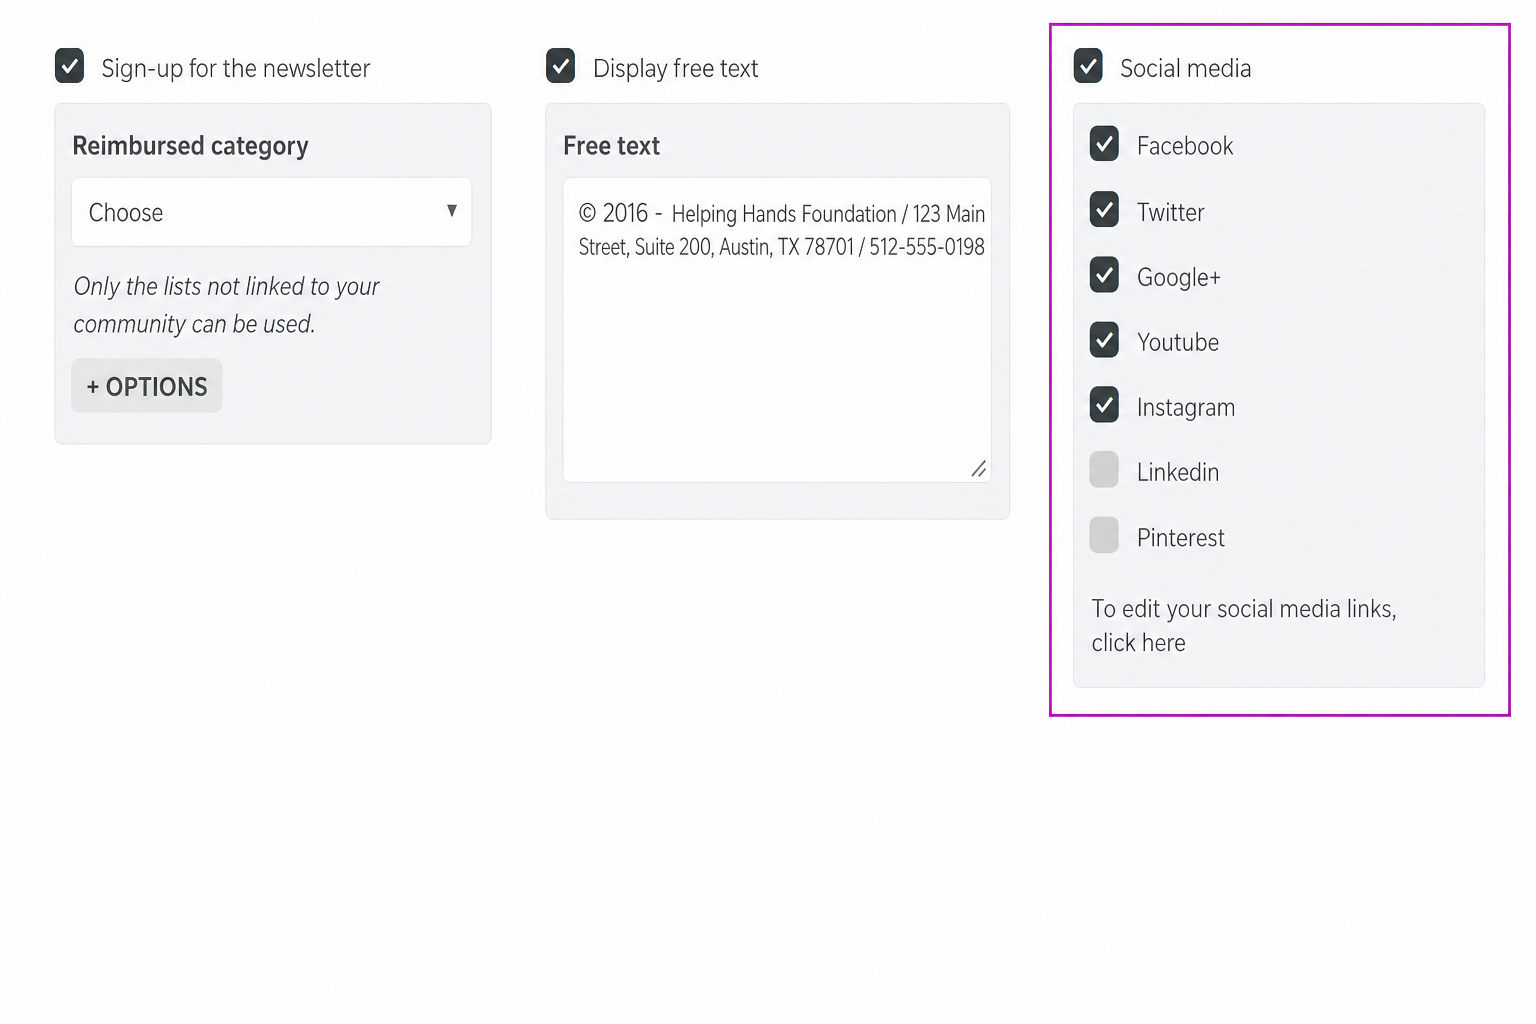Screen dimensions: 1536x1024
Task: Click the + OPTIONS button
Action: [147, 386]
